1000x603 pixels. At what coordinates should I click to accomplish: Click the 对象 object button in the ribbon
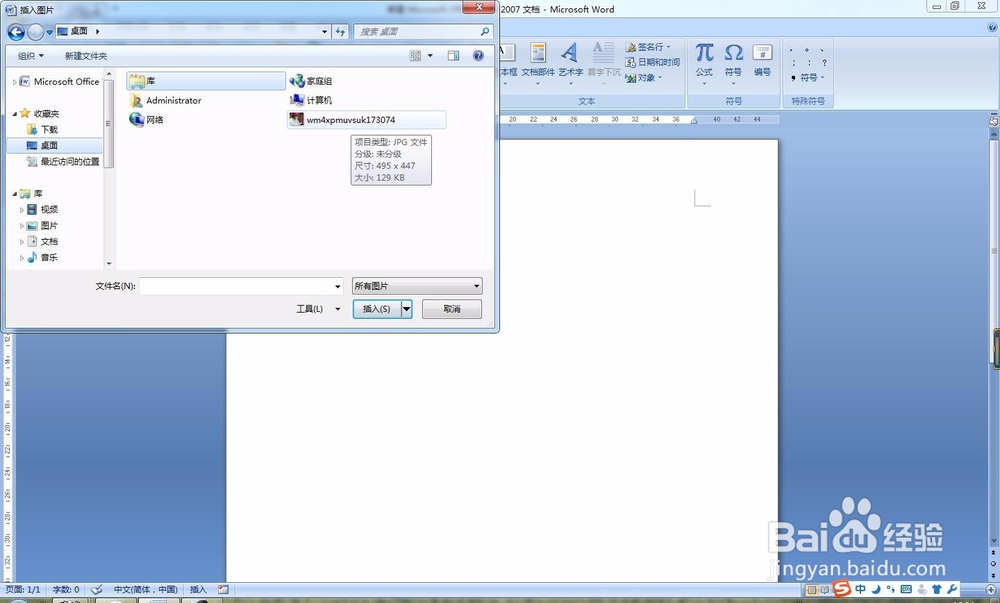(x=643, y=78)
